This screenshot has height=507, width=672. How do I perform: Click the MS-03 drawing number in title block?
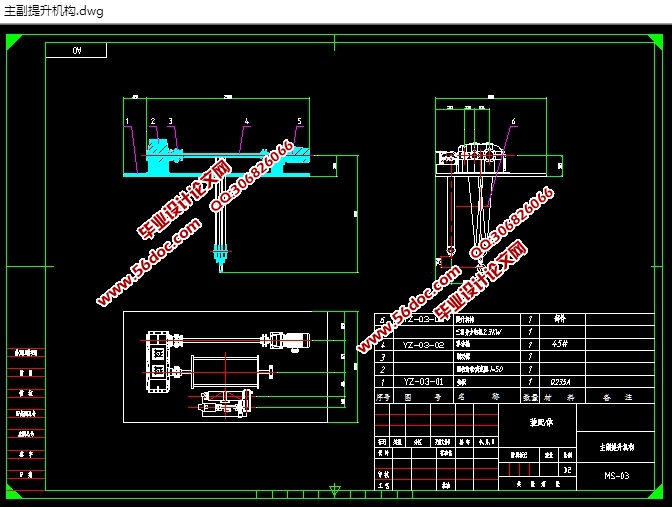pyautogui.click(x=616, y=476)
